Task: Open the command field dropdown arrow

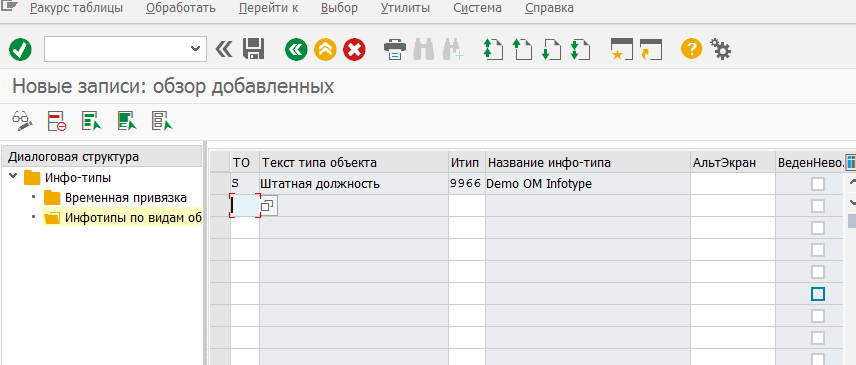Action: [195, 49]
